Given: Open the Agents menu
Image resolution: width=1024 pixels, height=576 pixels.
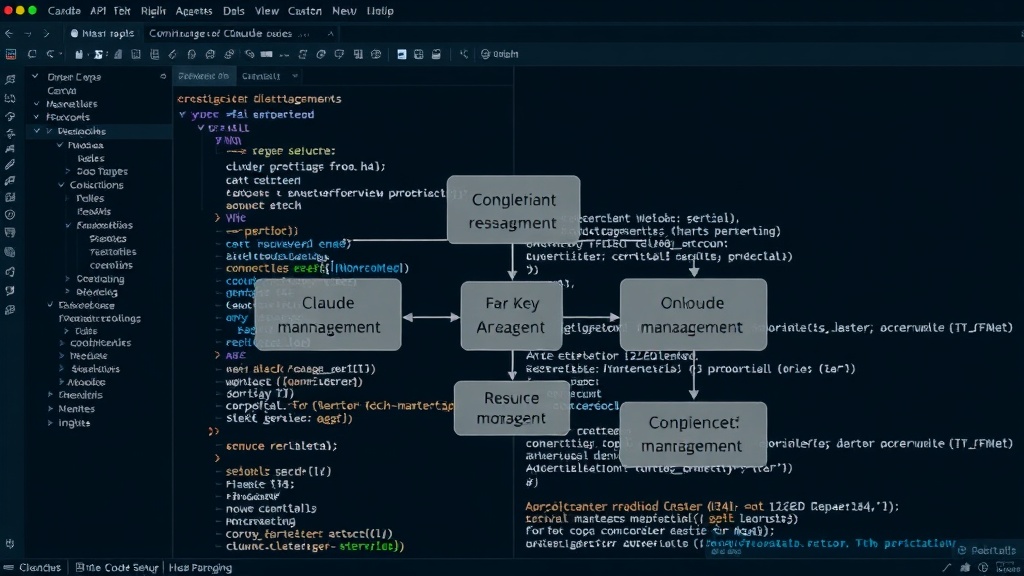Looking at the screenshot, I should tap(193, 11).
